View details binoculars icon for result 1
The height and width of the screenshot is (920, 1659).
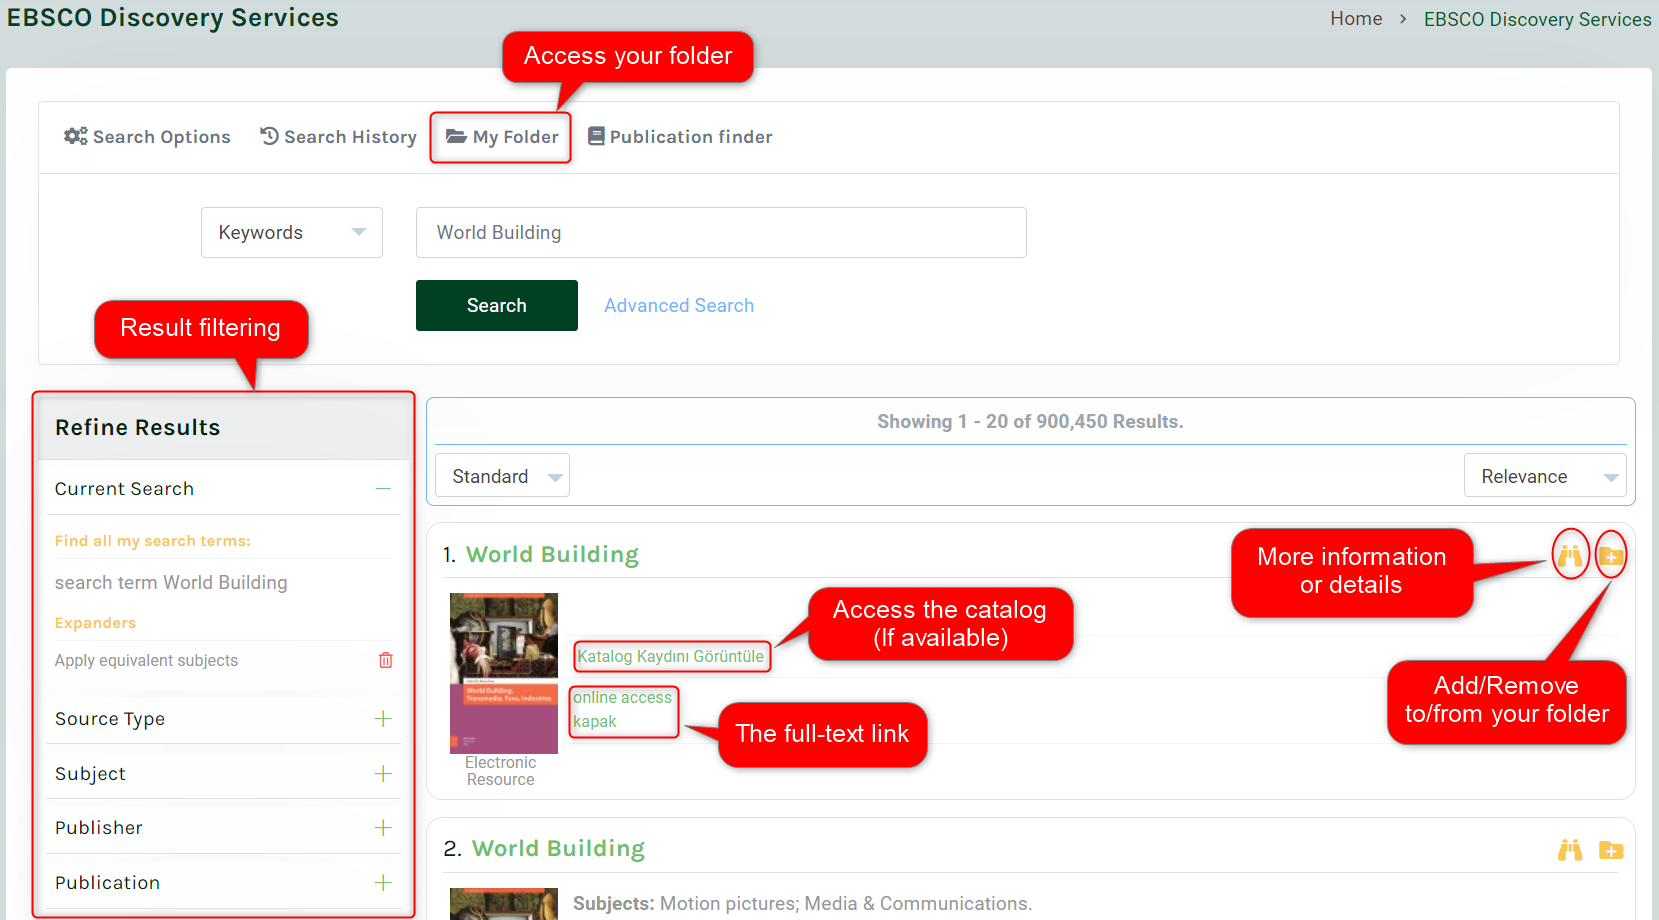click(x=1570, y=555)
